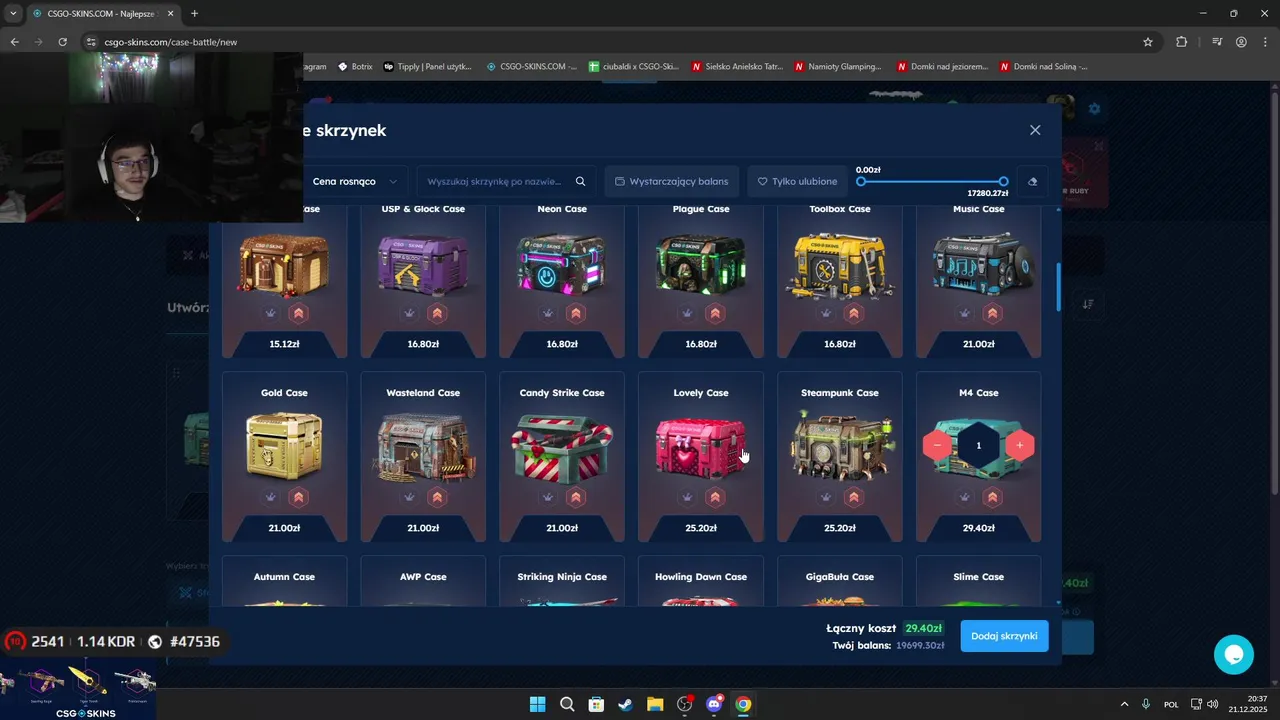Click the minimum price slider handle
The height and width of the screenshot is (720, 1280).
tap(861, 182)
